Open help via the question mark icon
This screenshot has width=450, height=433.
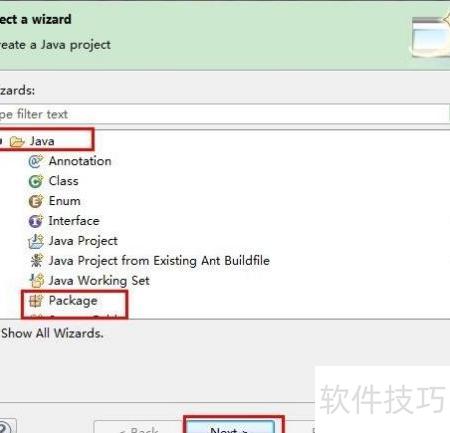click(x=5, y=427)
